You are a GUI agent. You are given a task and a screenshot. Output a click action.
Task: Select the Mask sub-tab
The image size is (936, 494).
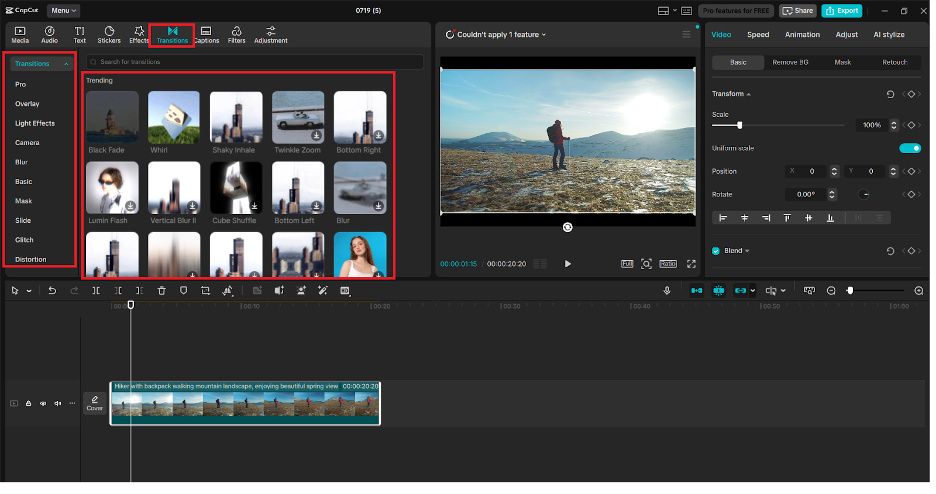[x=842, y=63]
